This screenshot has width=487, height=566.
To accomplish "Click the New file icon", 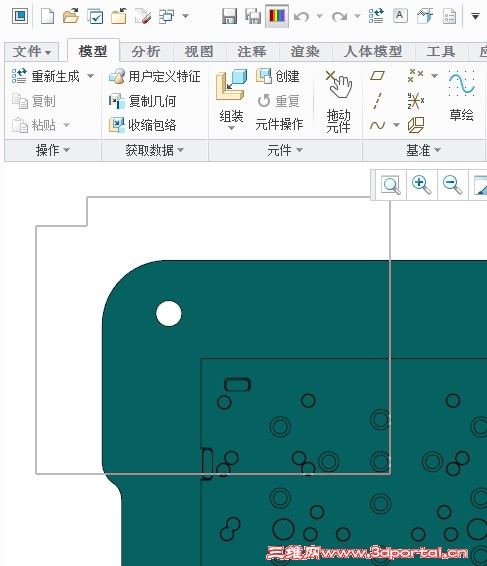I will (47, 16).
